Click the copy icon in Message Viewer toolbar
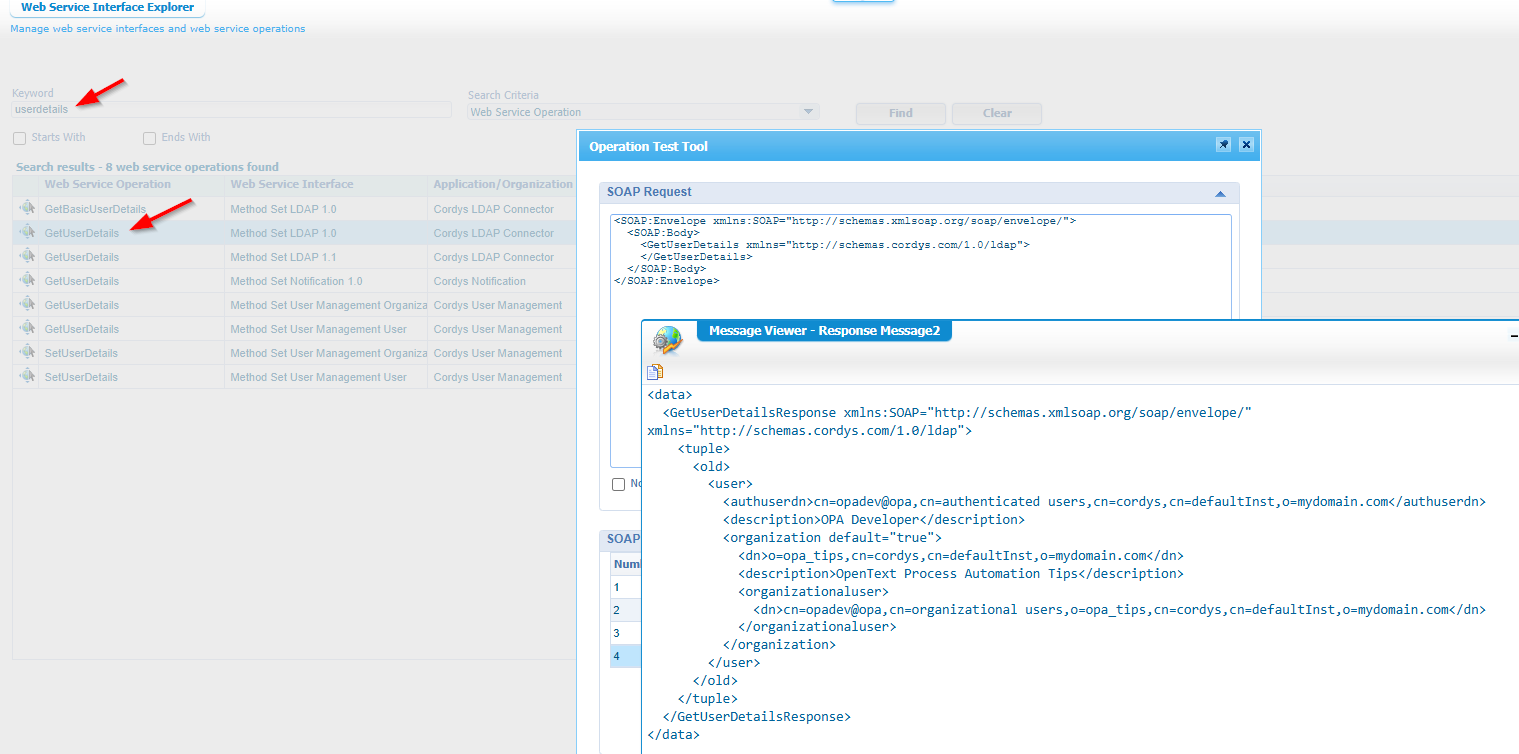Viewport: 1519px width, 754px height. [655, 372]
